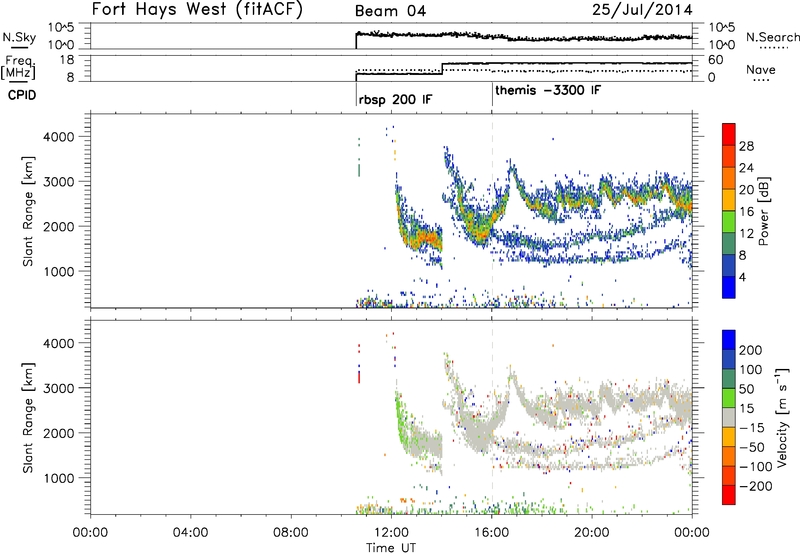Click the 'Velocity [m s^-1]' colorbar title
Image resolution: width=800 pixels, height=554 pixels.
click(782, 417)
